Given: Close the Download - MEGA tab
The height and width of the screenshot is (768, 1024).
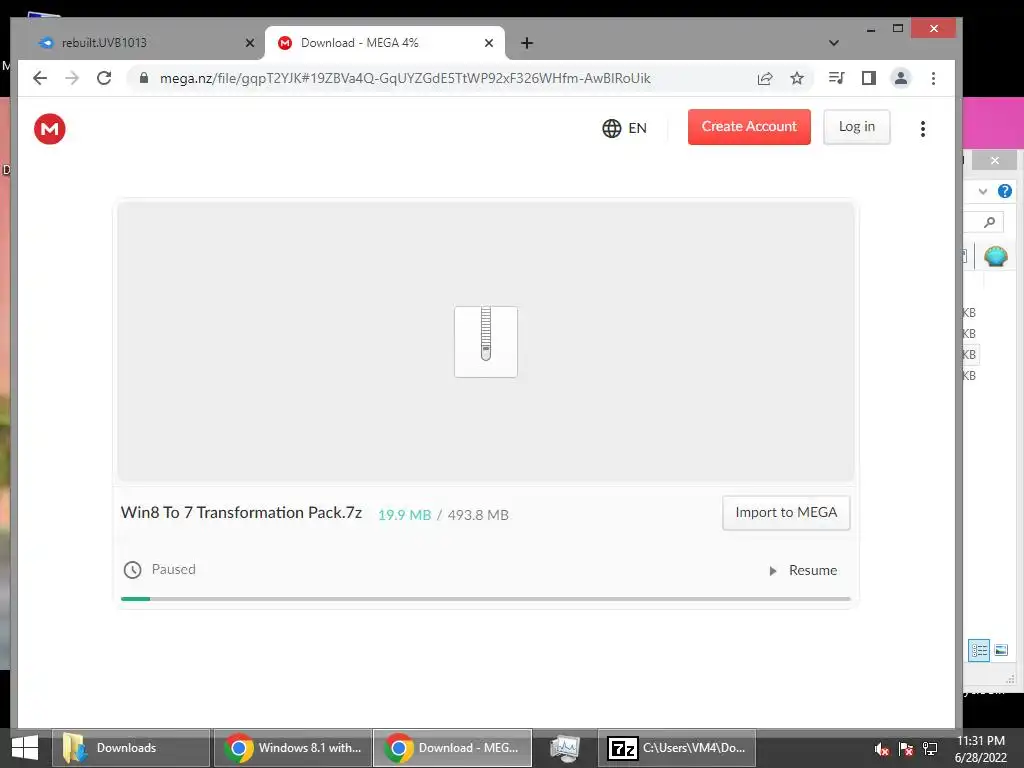Looking at the screenshot, I should 488,43.
